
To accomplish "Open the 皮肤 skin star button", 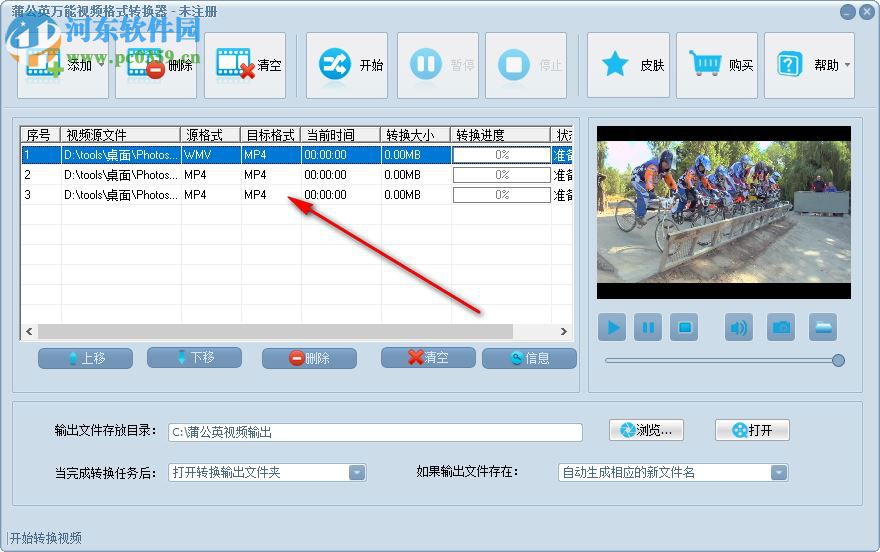I will [629, 66].
